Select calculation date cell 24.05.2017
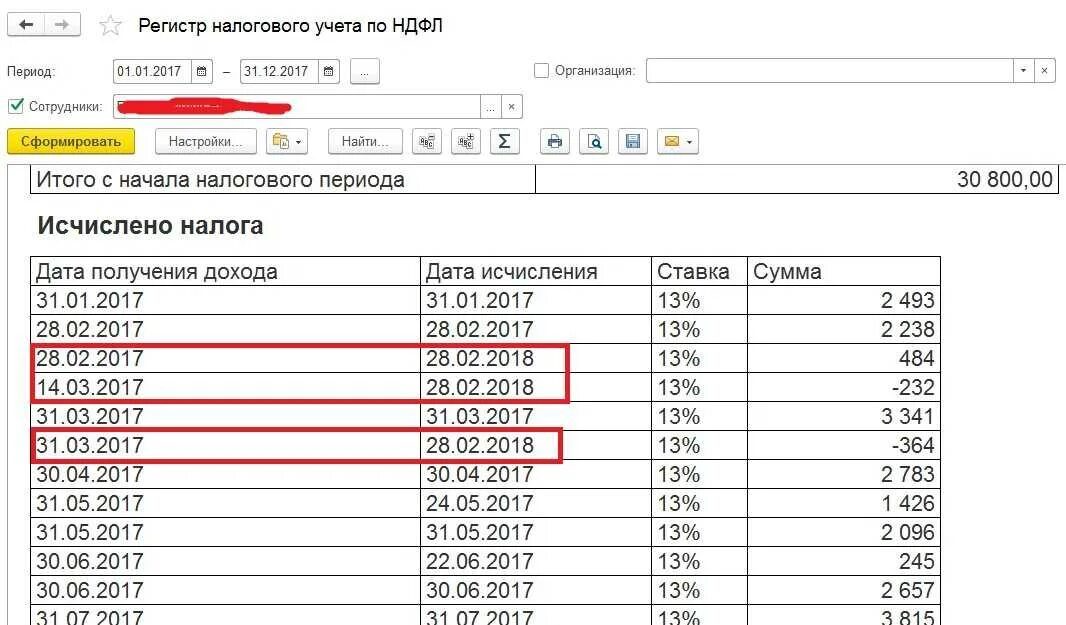The image size is (1066, 625). coord(536,503)
